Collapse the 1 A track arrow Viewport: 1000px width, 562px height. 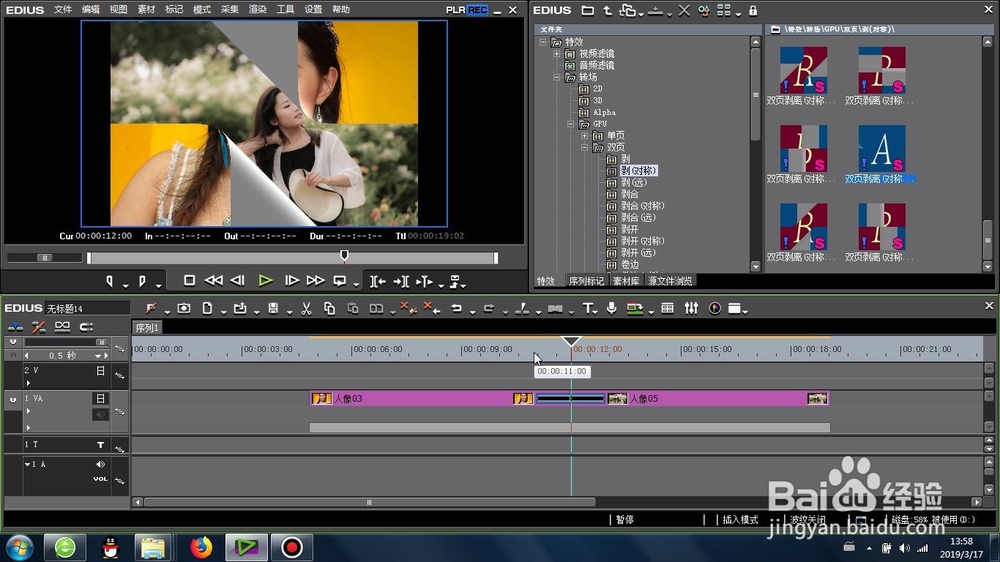tap(27, 464)
